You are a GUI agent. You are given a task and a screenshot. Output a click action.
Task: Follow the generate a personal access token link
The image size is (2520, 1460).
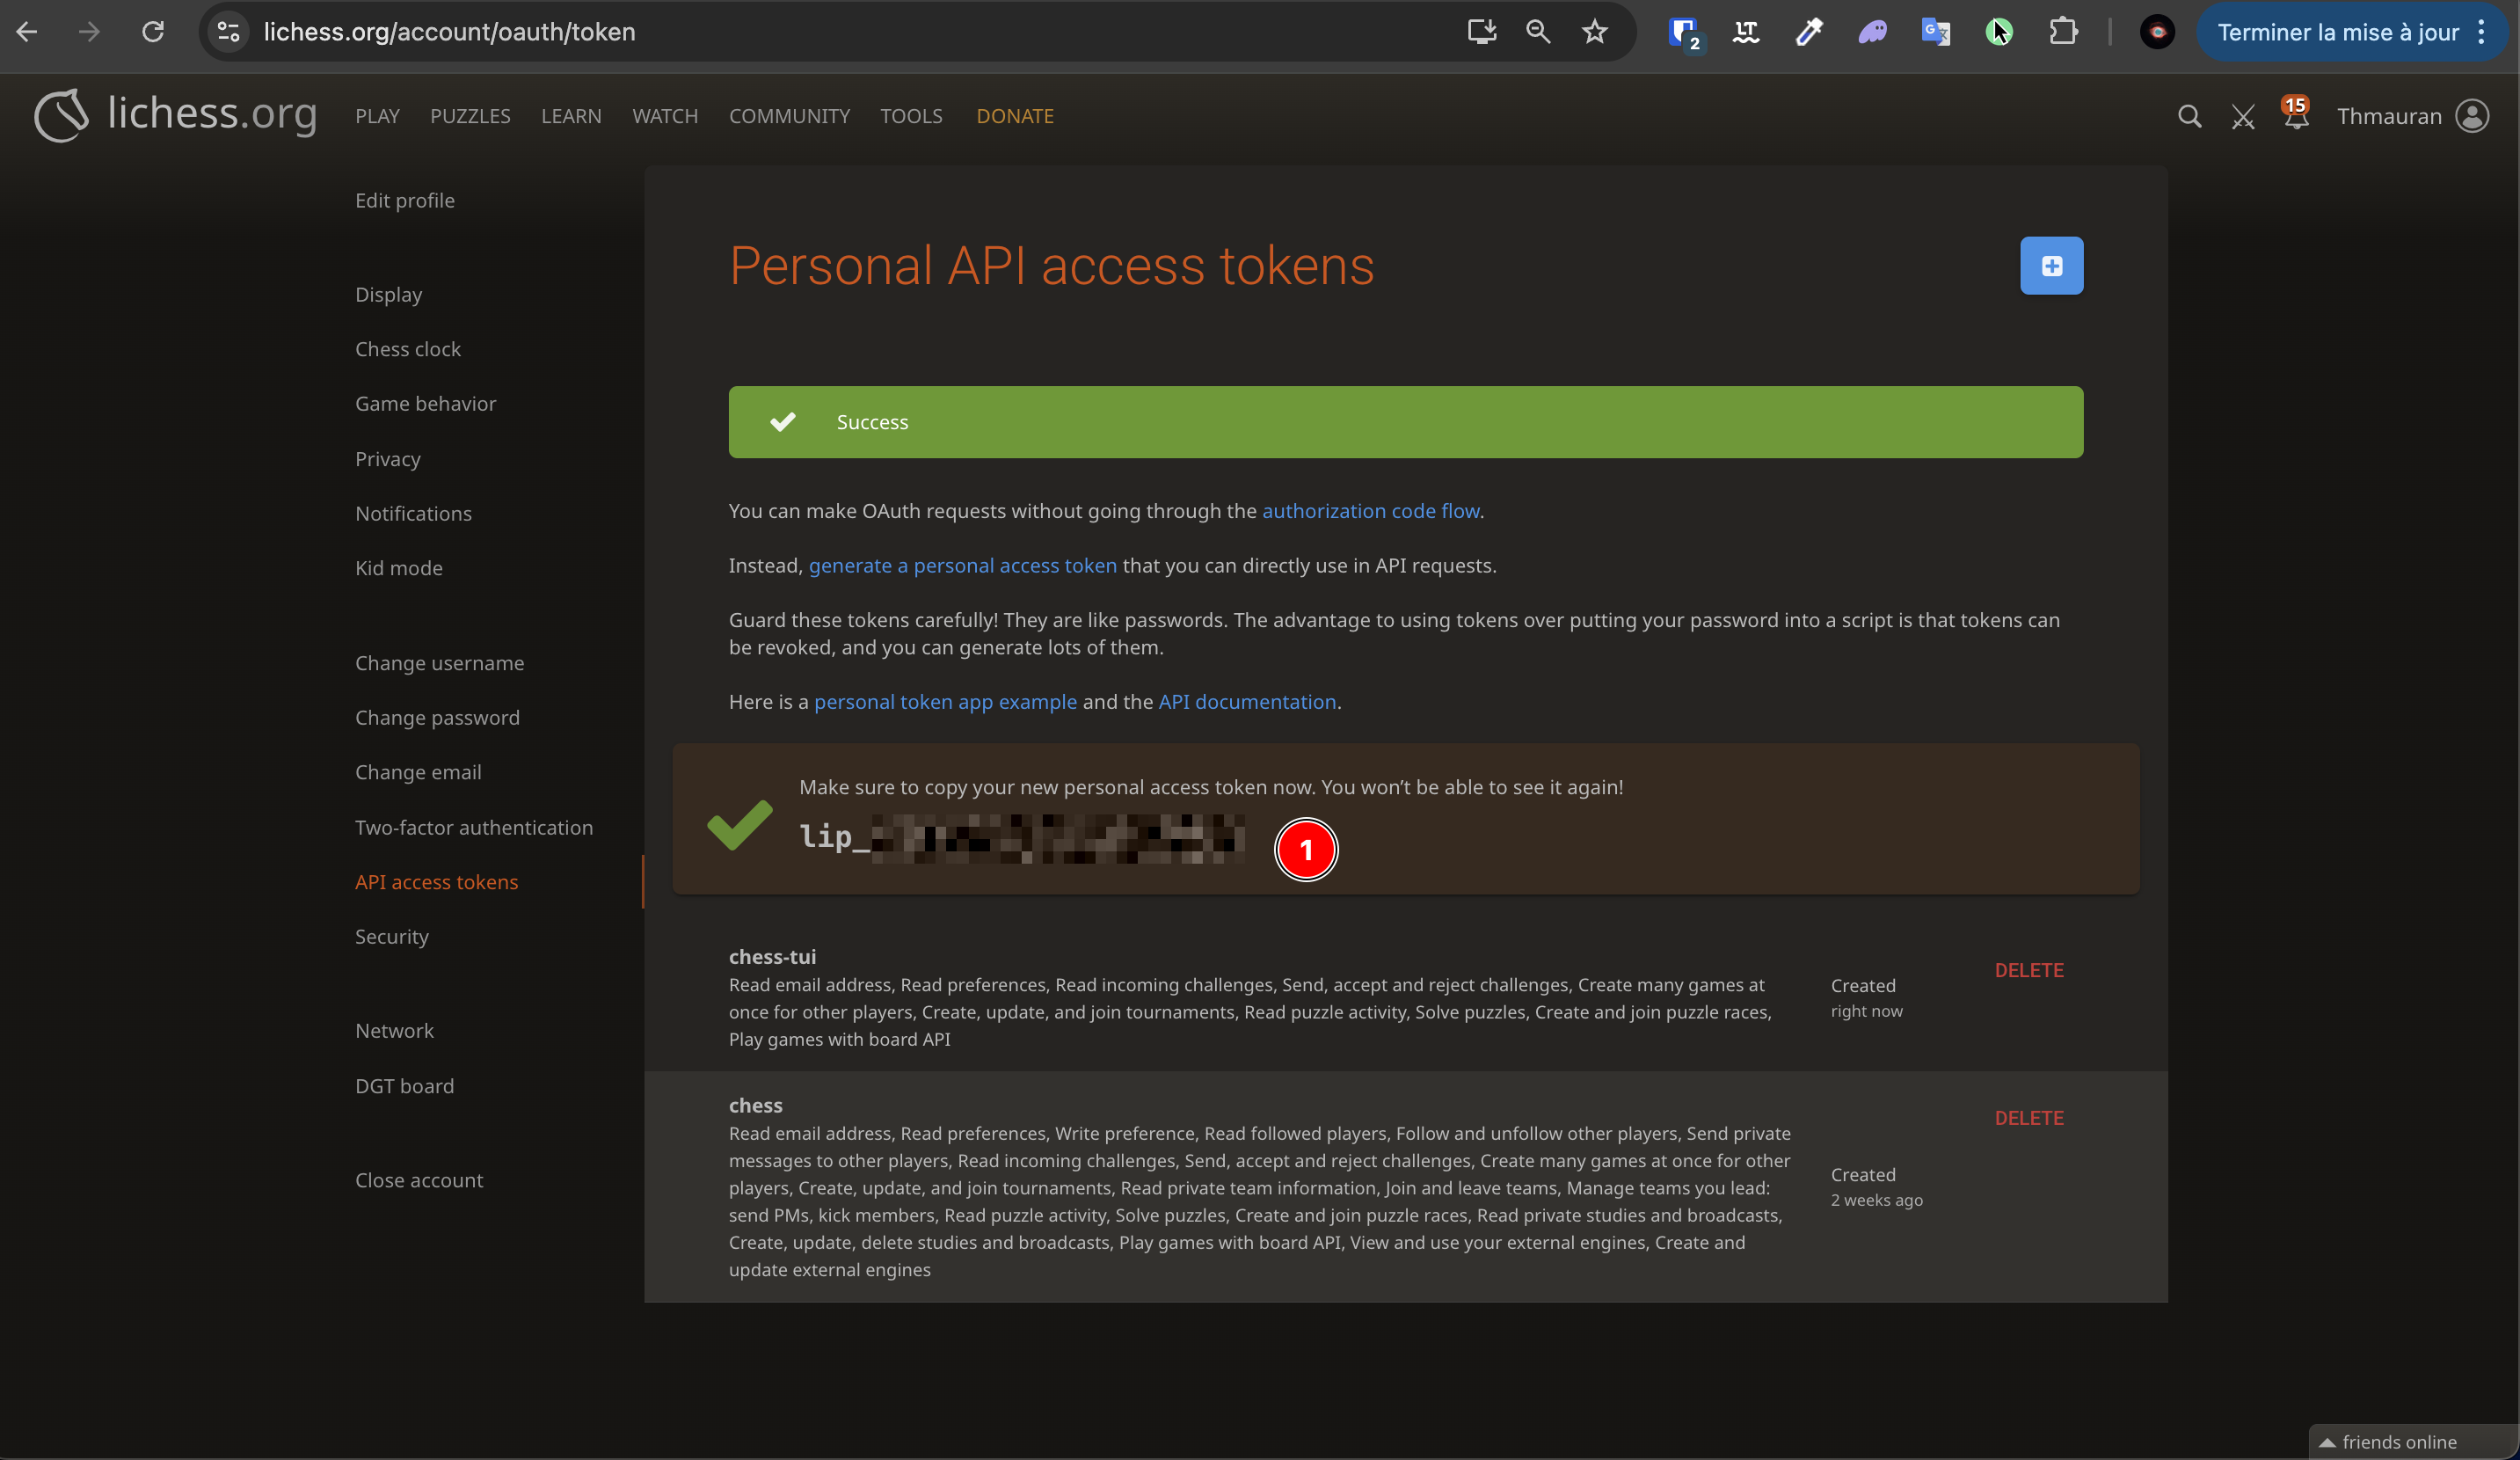[x=963, y=565]
